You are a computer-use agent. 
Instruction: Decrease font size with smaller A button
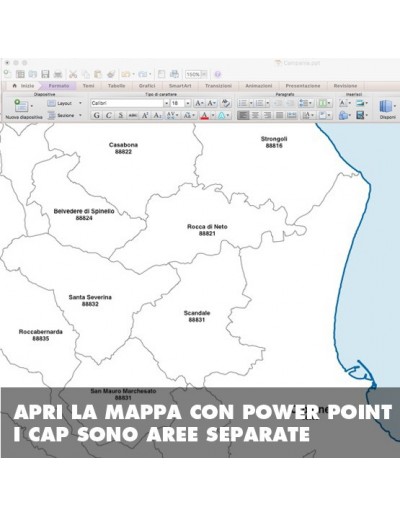click(x=212, y=103)
